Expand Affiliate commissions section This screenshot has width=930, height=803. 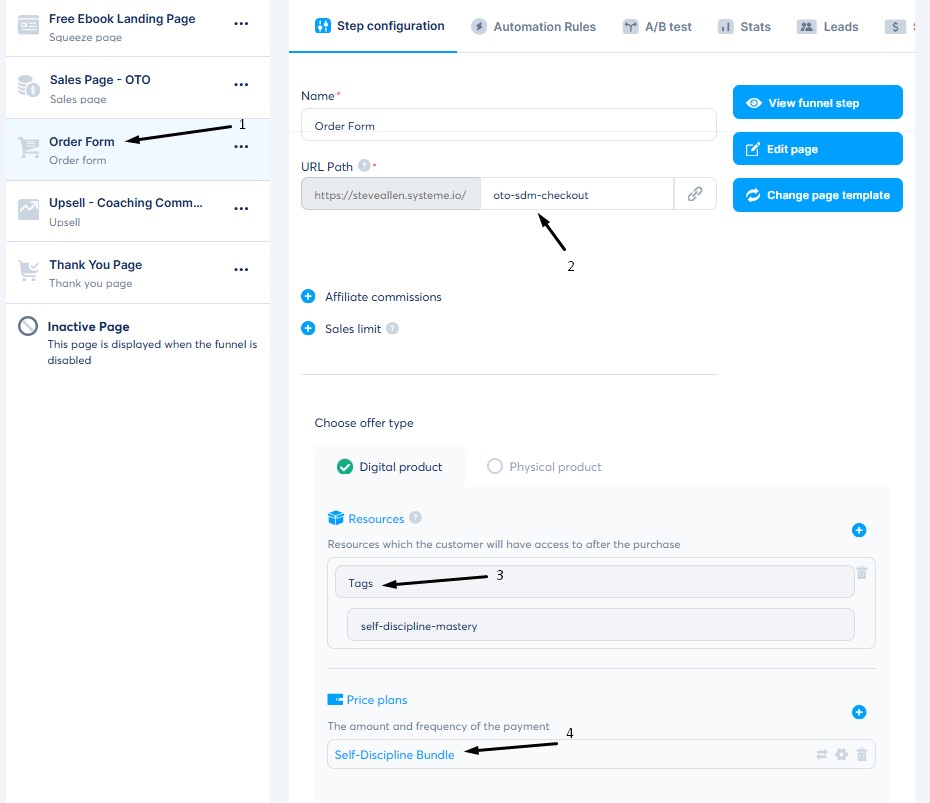coord(372,297)
